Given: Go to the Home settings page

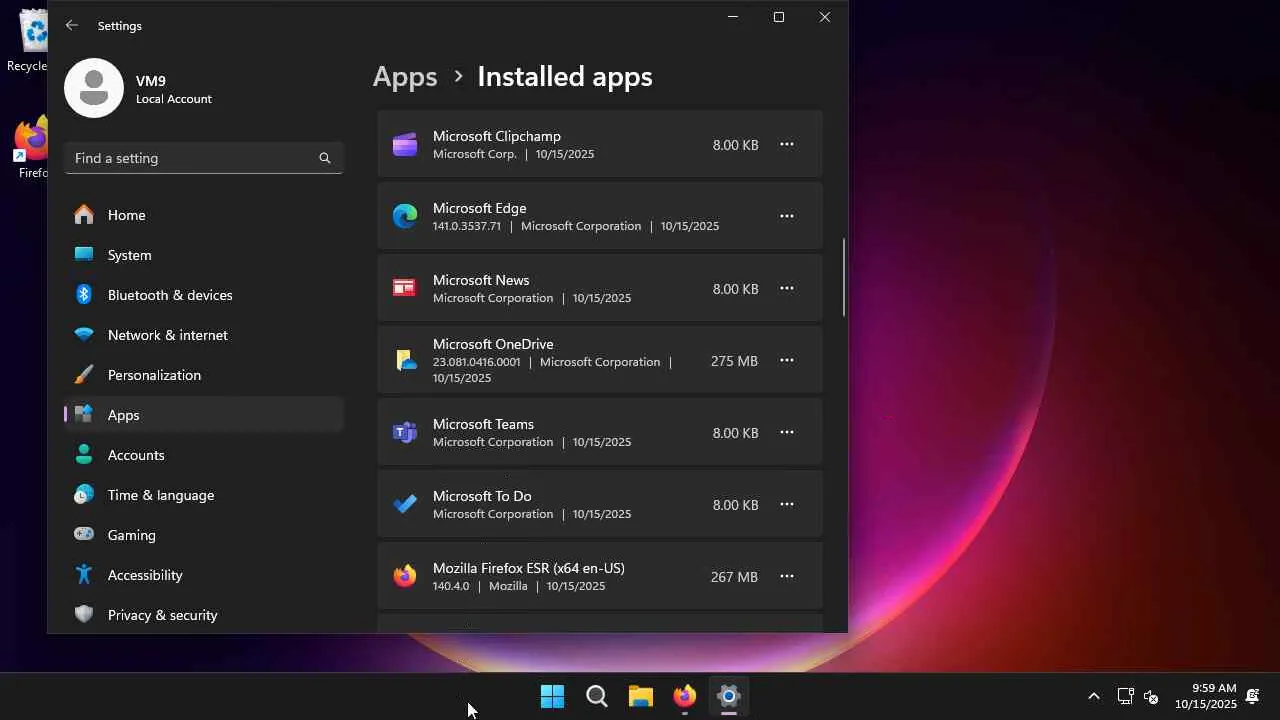Looking at the screenshot, I should click(204, 215).
